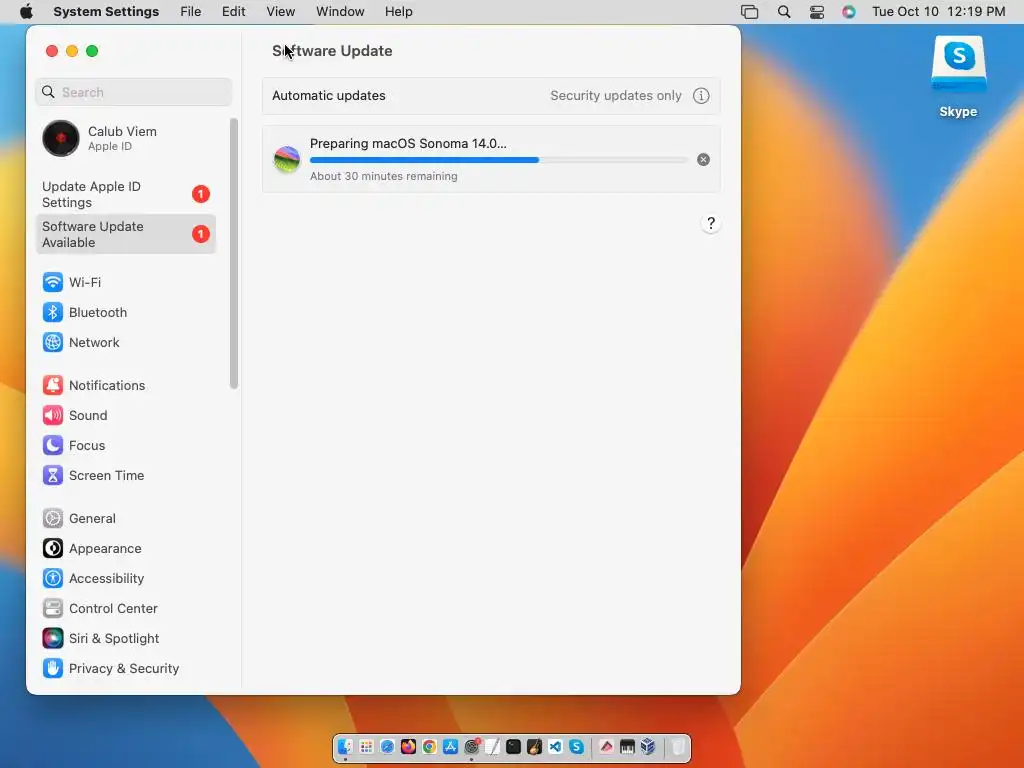Select Update Apple ID Settings item
The height and width of the screenshot is (768, 1024).
point(125,195)
